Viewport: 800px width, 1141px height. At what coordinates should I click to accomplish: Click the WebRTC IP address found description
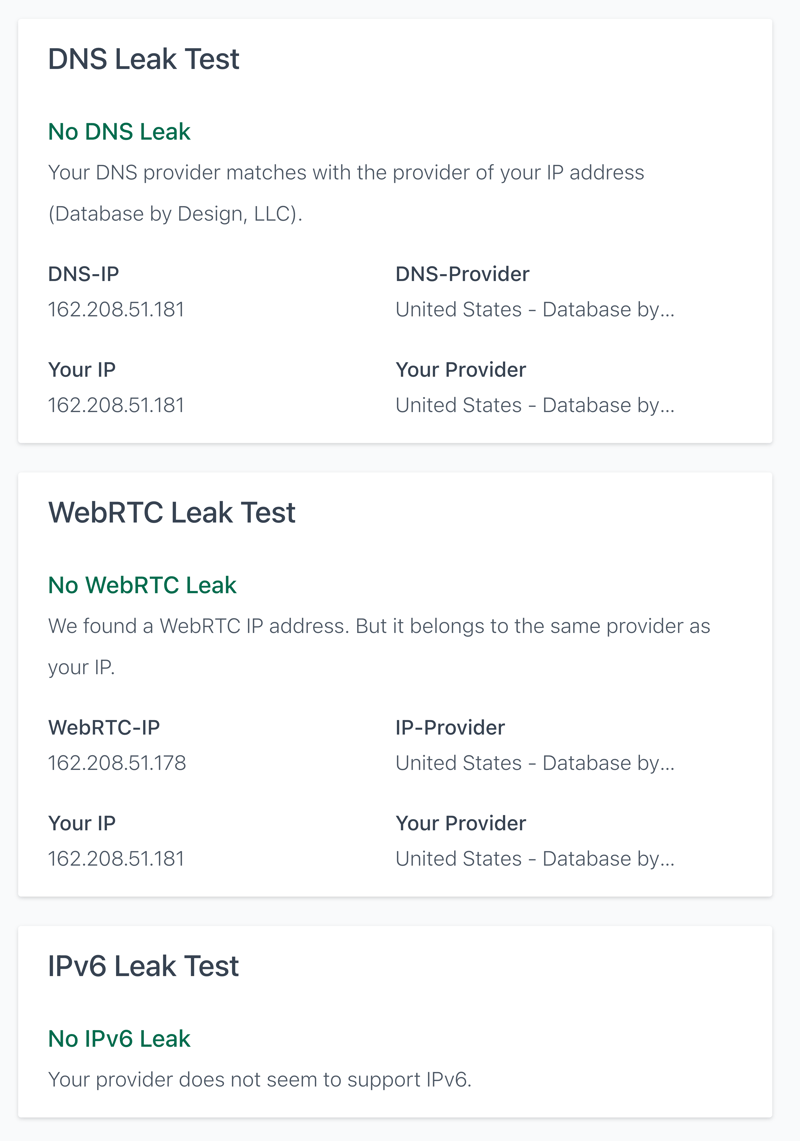(x=379, y=627)
